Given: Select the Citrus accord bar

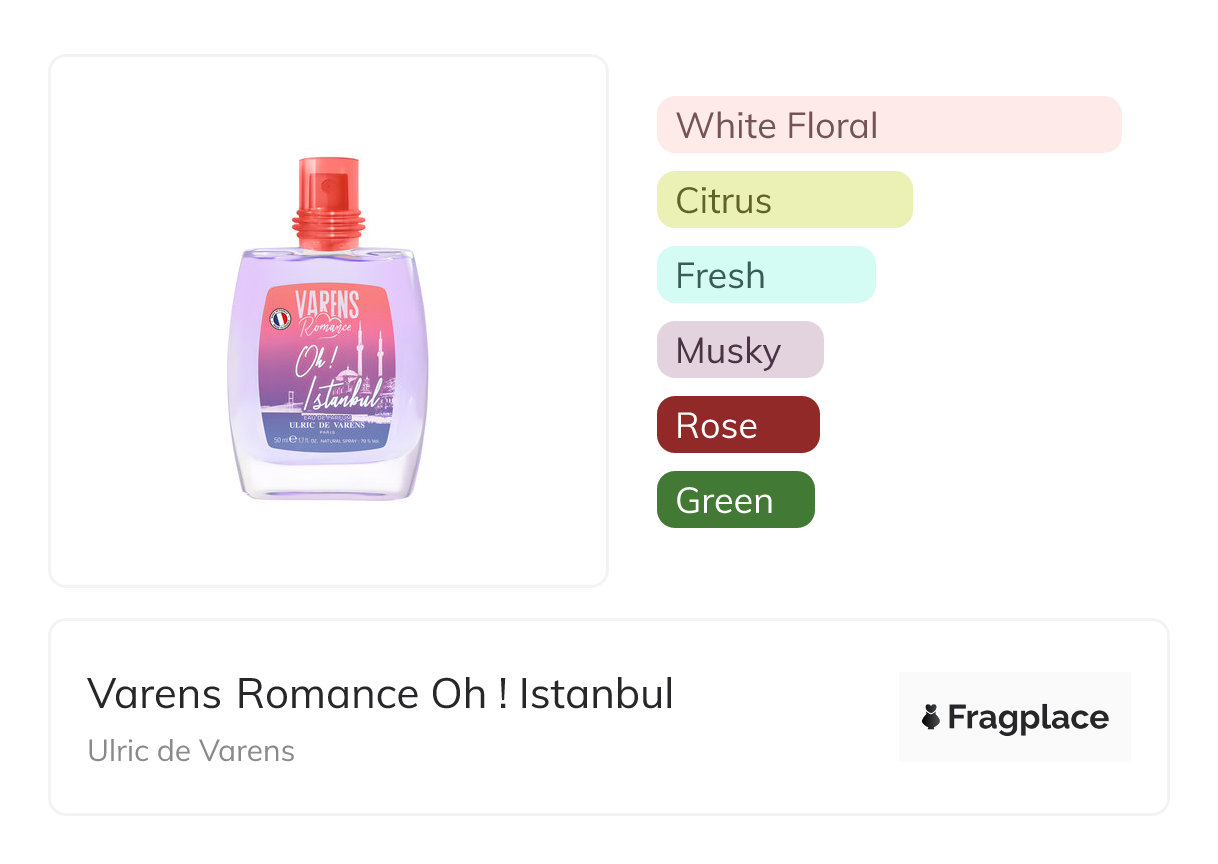Looking at the screenshot, I should [x=784, y=200].
